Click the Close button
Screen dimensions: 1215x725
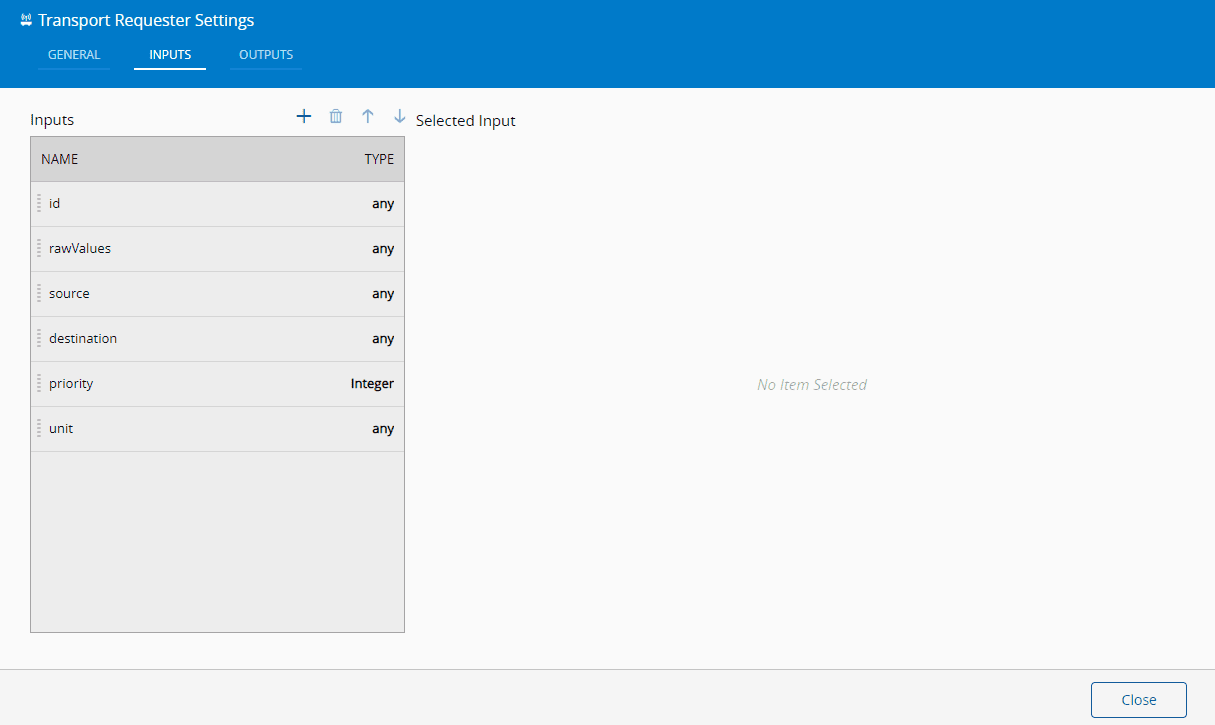pyautogui.click(x=1139, y=700)
